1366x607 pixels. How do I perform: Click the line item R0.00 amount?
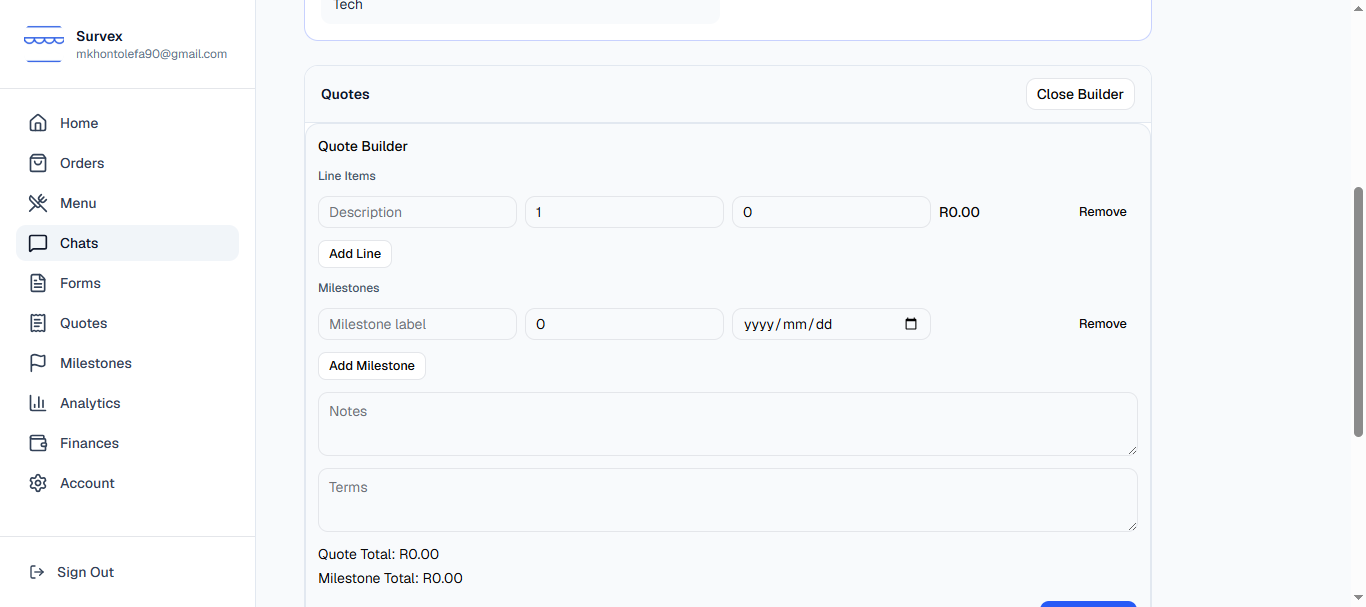point(959,212)
